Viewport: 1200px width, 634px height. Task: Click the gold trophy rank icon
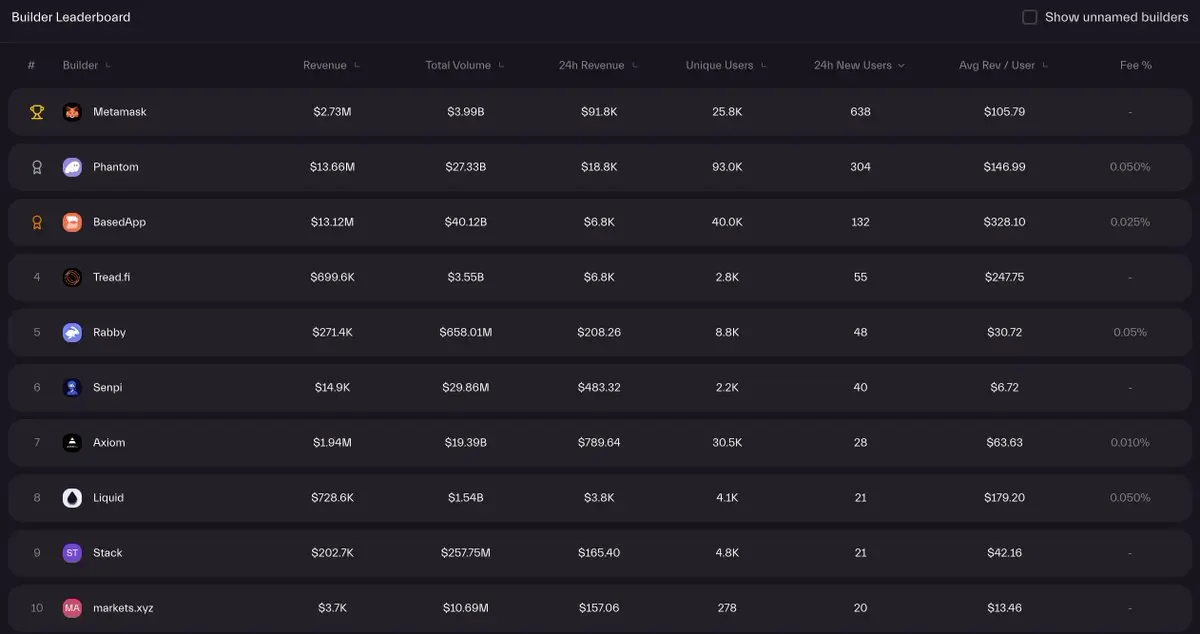(37, 112)
